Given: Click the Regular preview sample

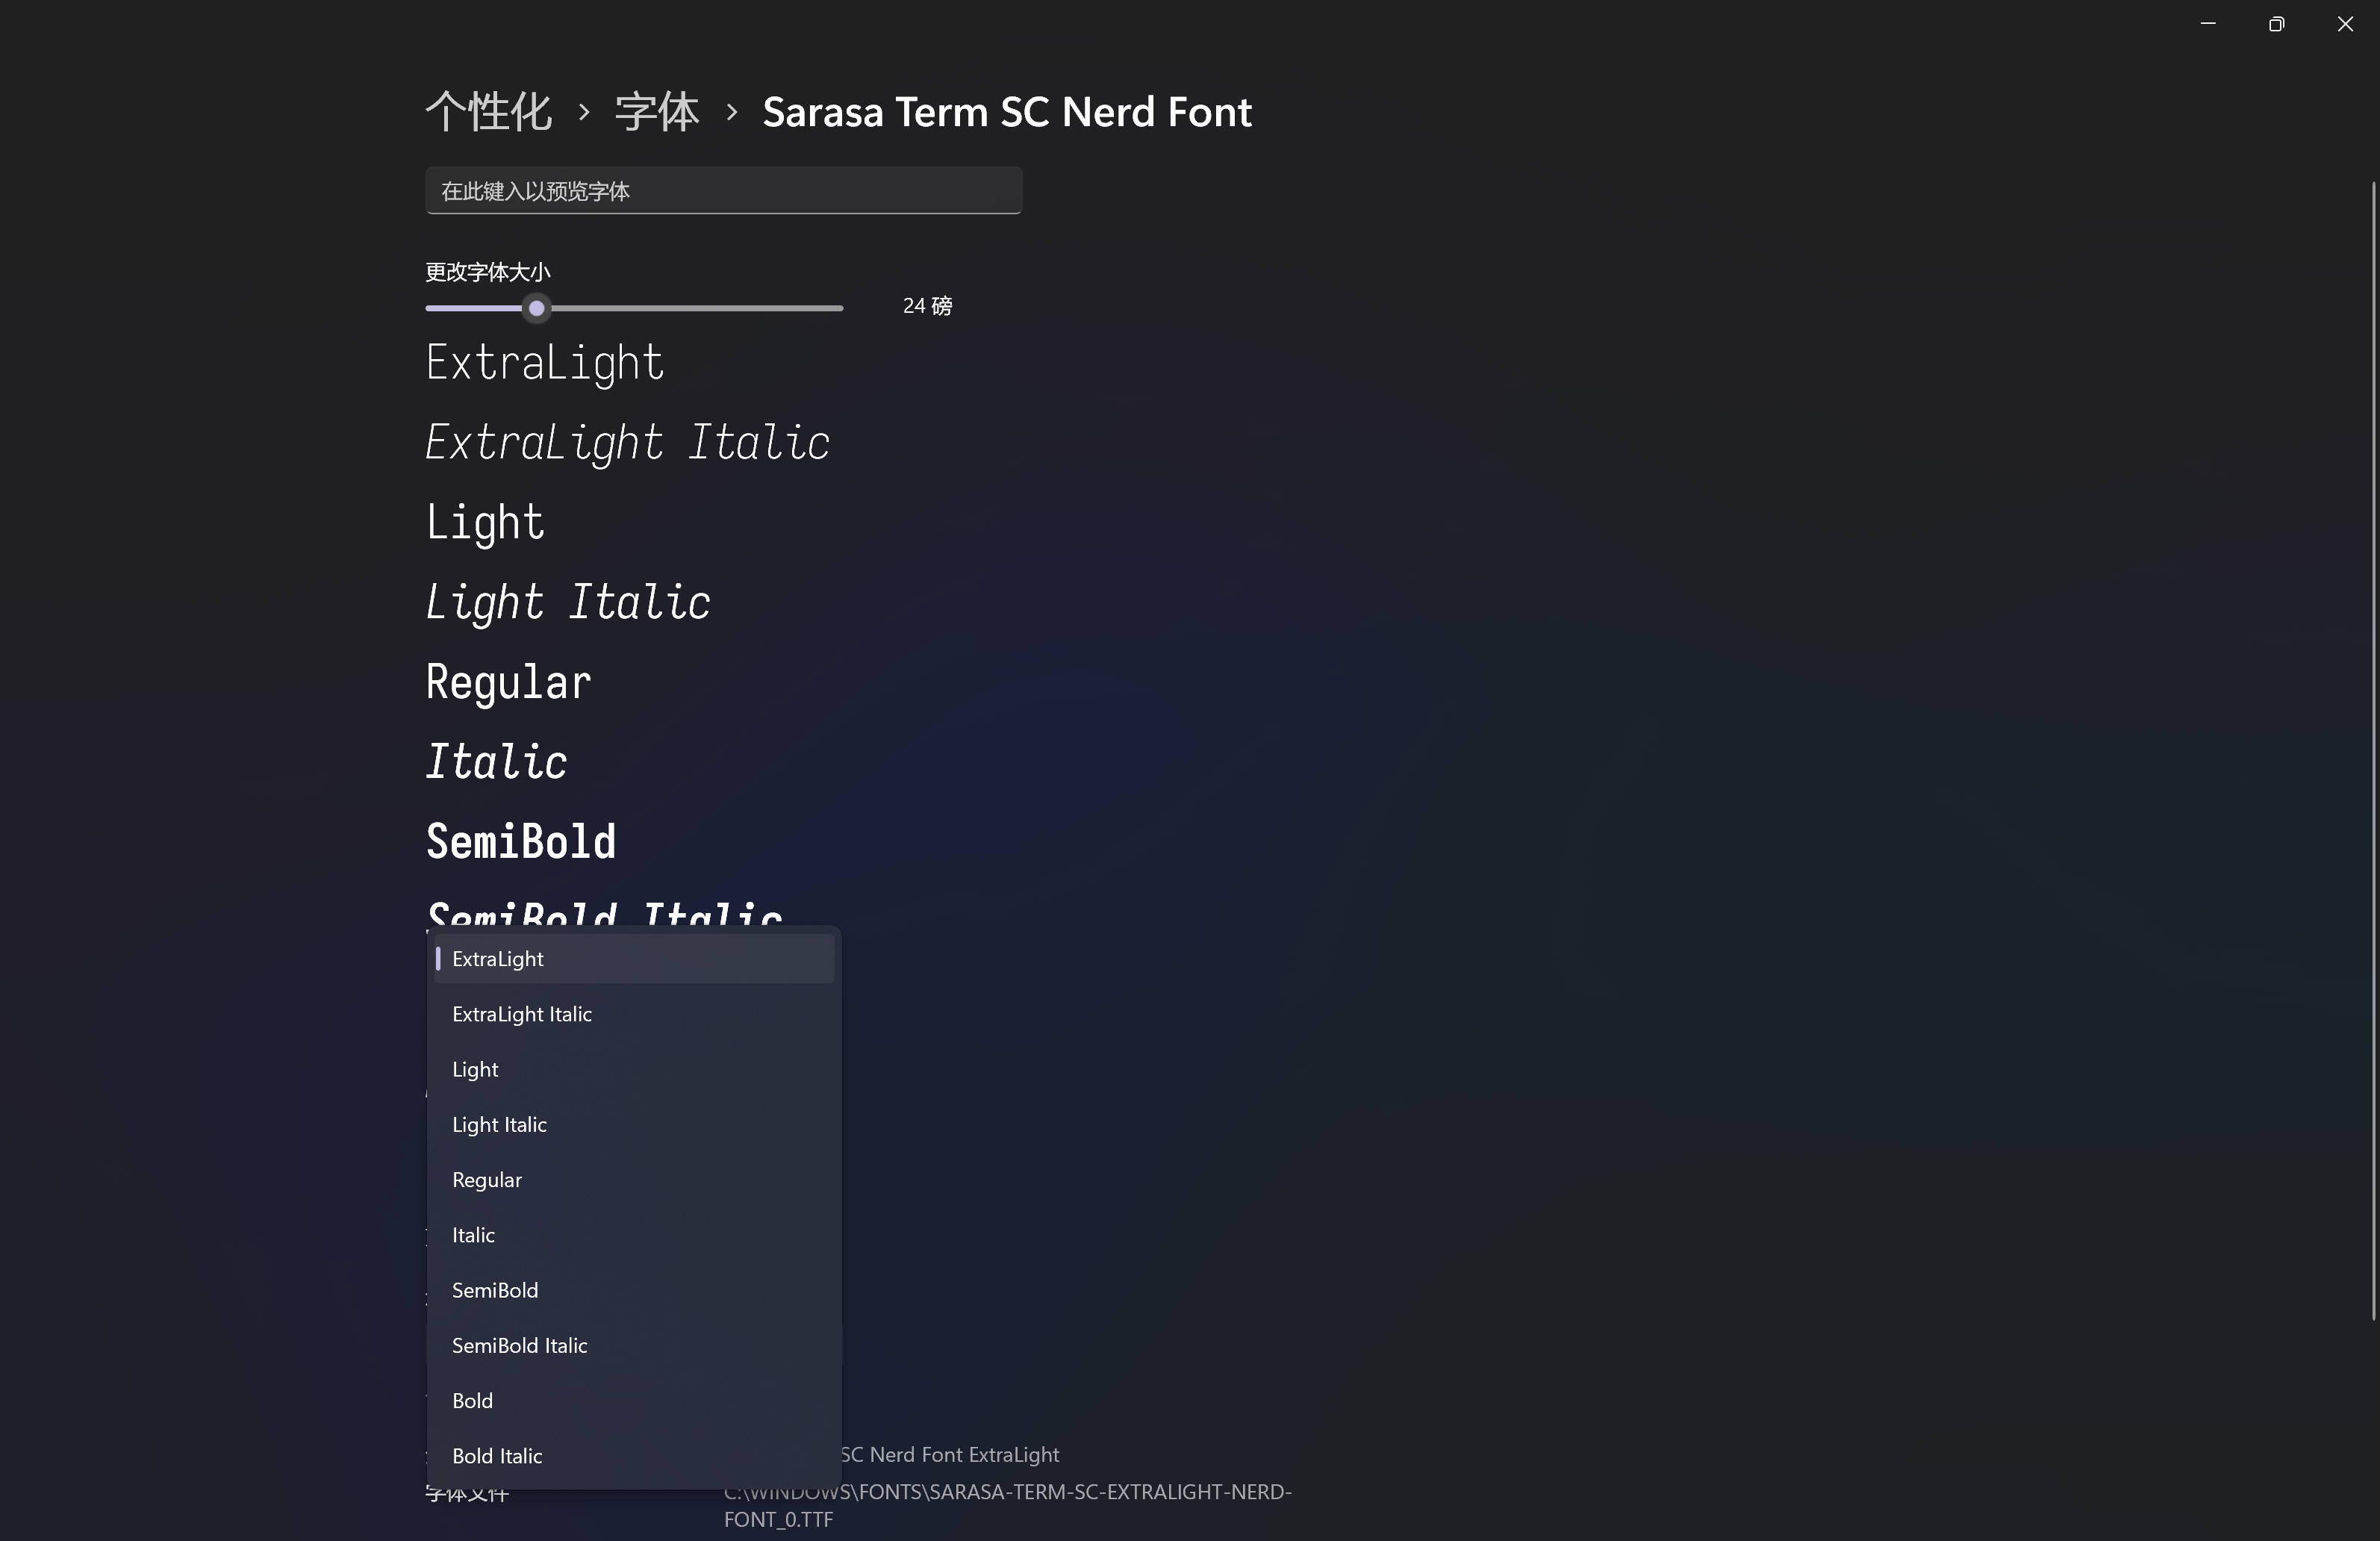Looking at the screenshot, I should 507,682.
